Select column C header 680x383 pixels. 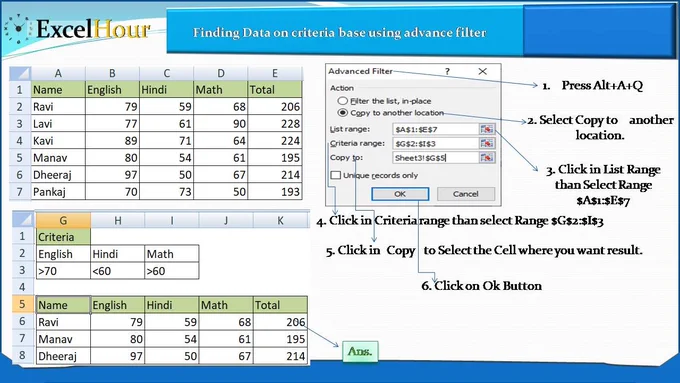coord(167,73)
